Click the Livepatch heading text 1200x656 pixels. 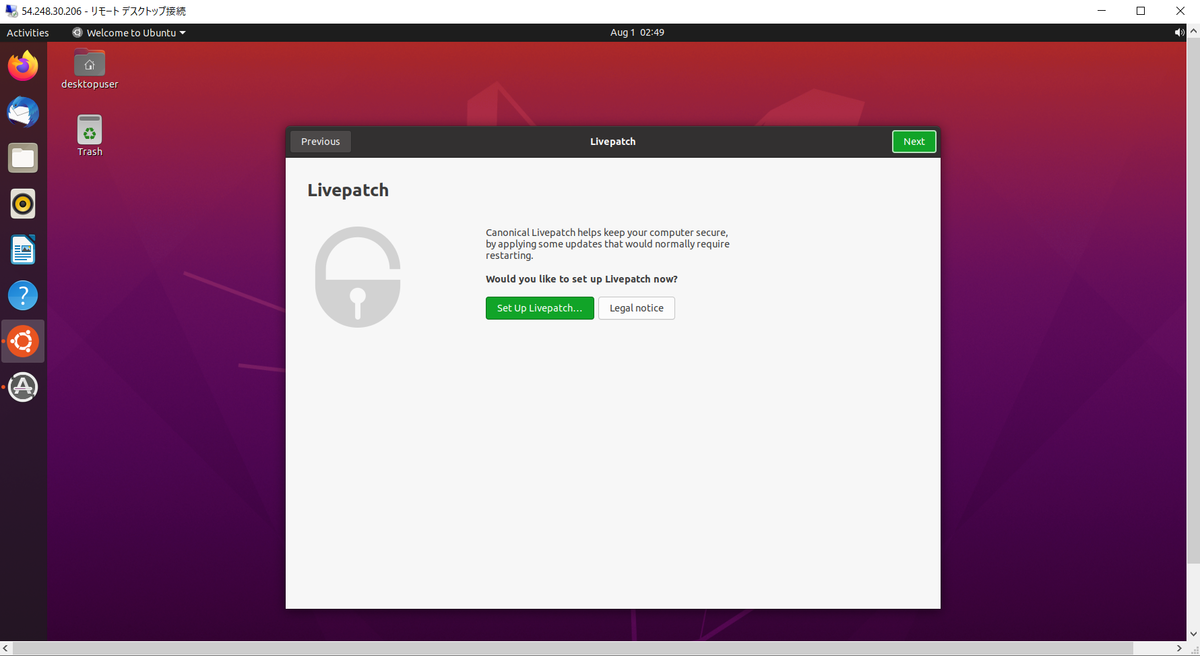(348, 190)
